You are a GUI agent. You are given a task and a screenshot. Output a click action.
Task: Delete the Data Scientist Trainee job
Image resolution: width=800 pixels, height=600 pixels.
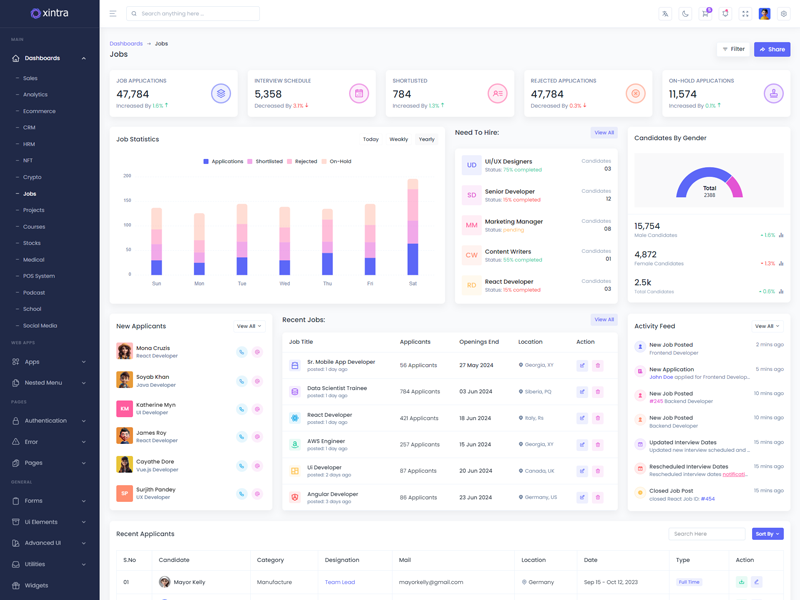point(598,392)
